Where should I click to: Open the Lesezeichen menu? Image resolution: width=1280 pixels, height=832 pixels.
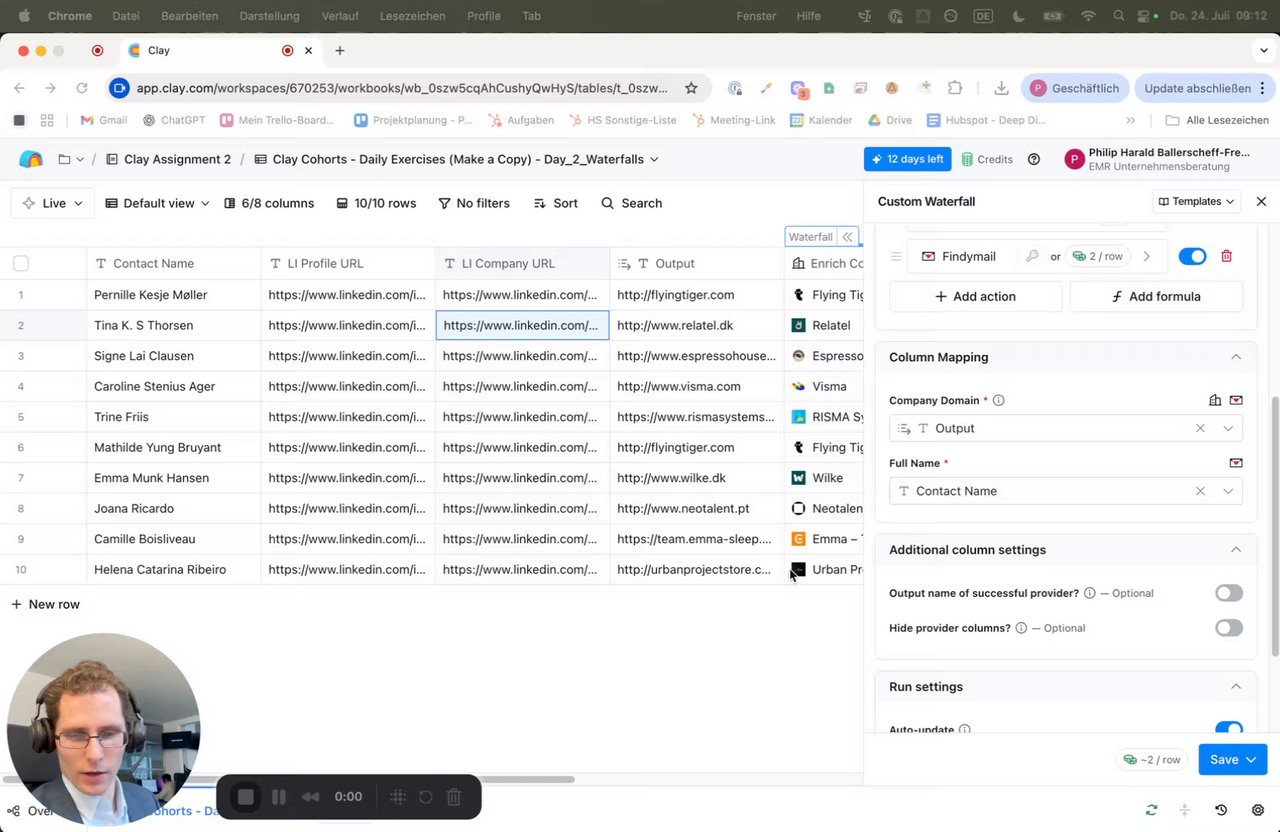coord(413,16)
